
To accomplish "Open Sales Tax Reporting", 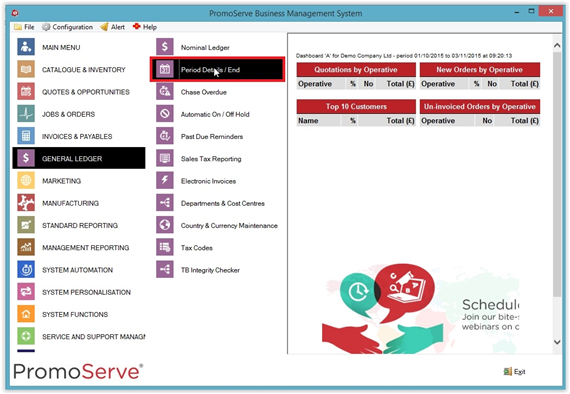I will (x=211, y=159).
